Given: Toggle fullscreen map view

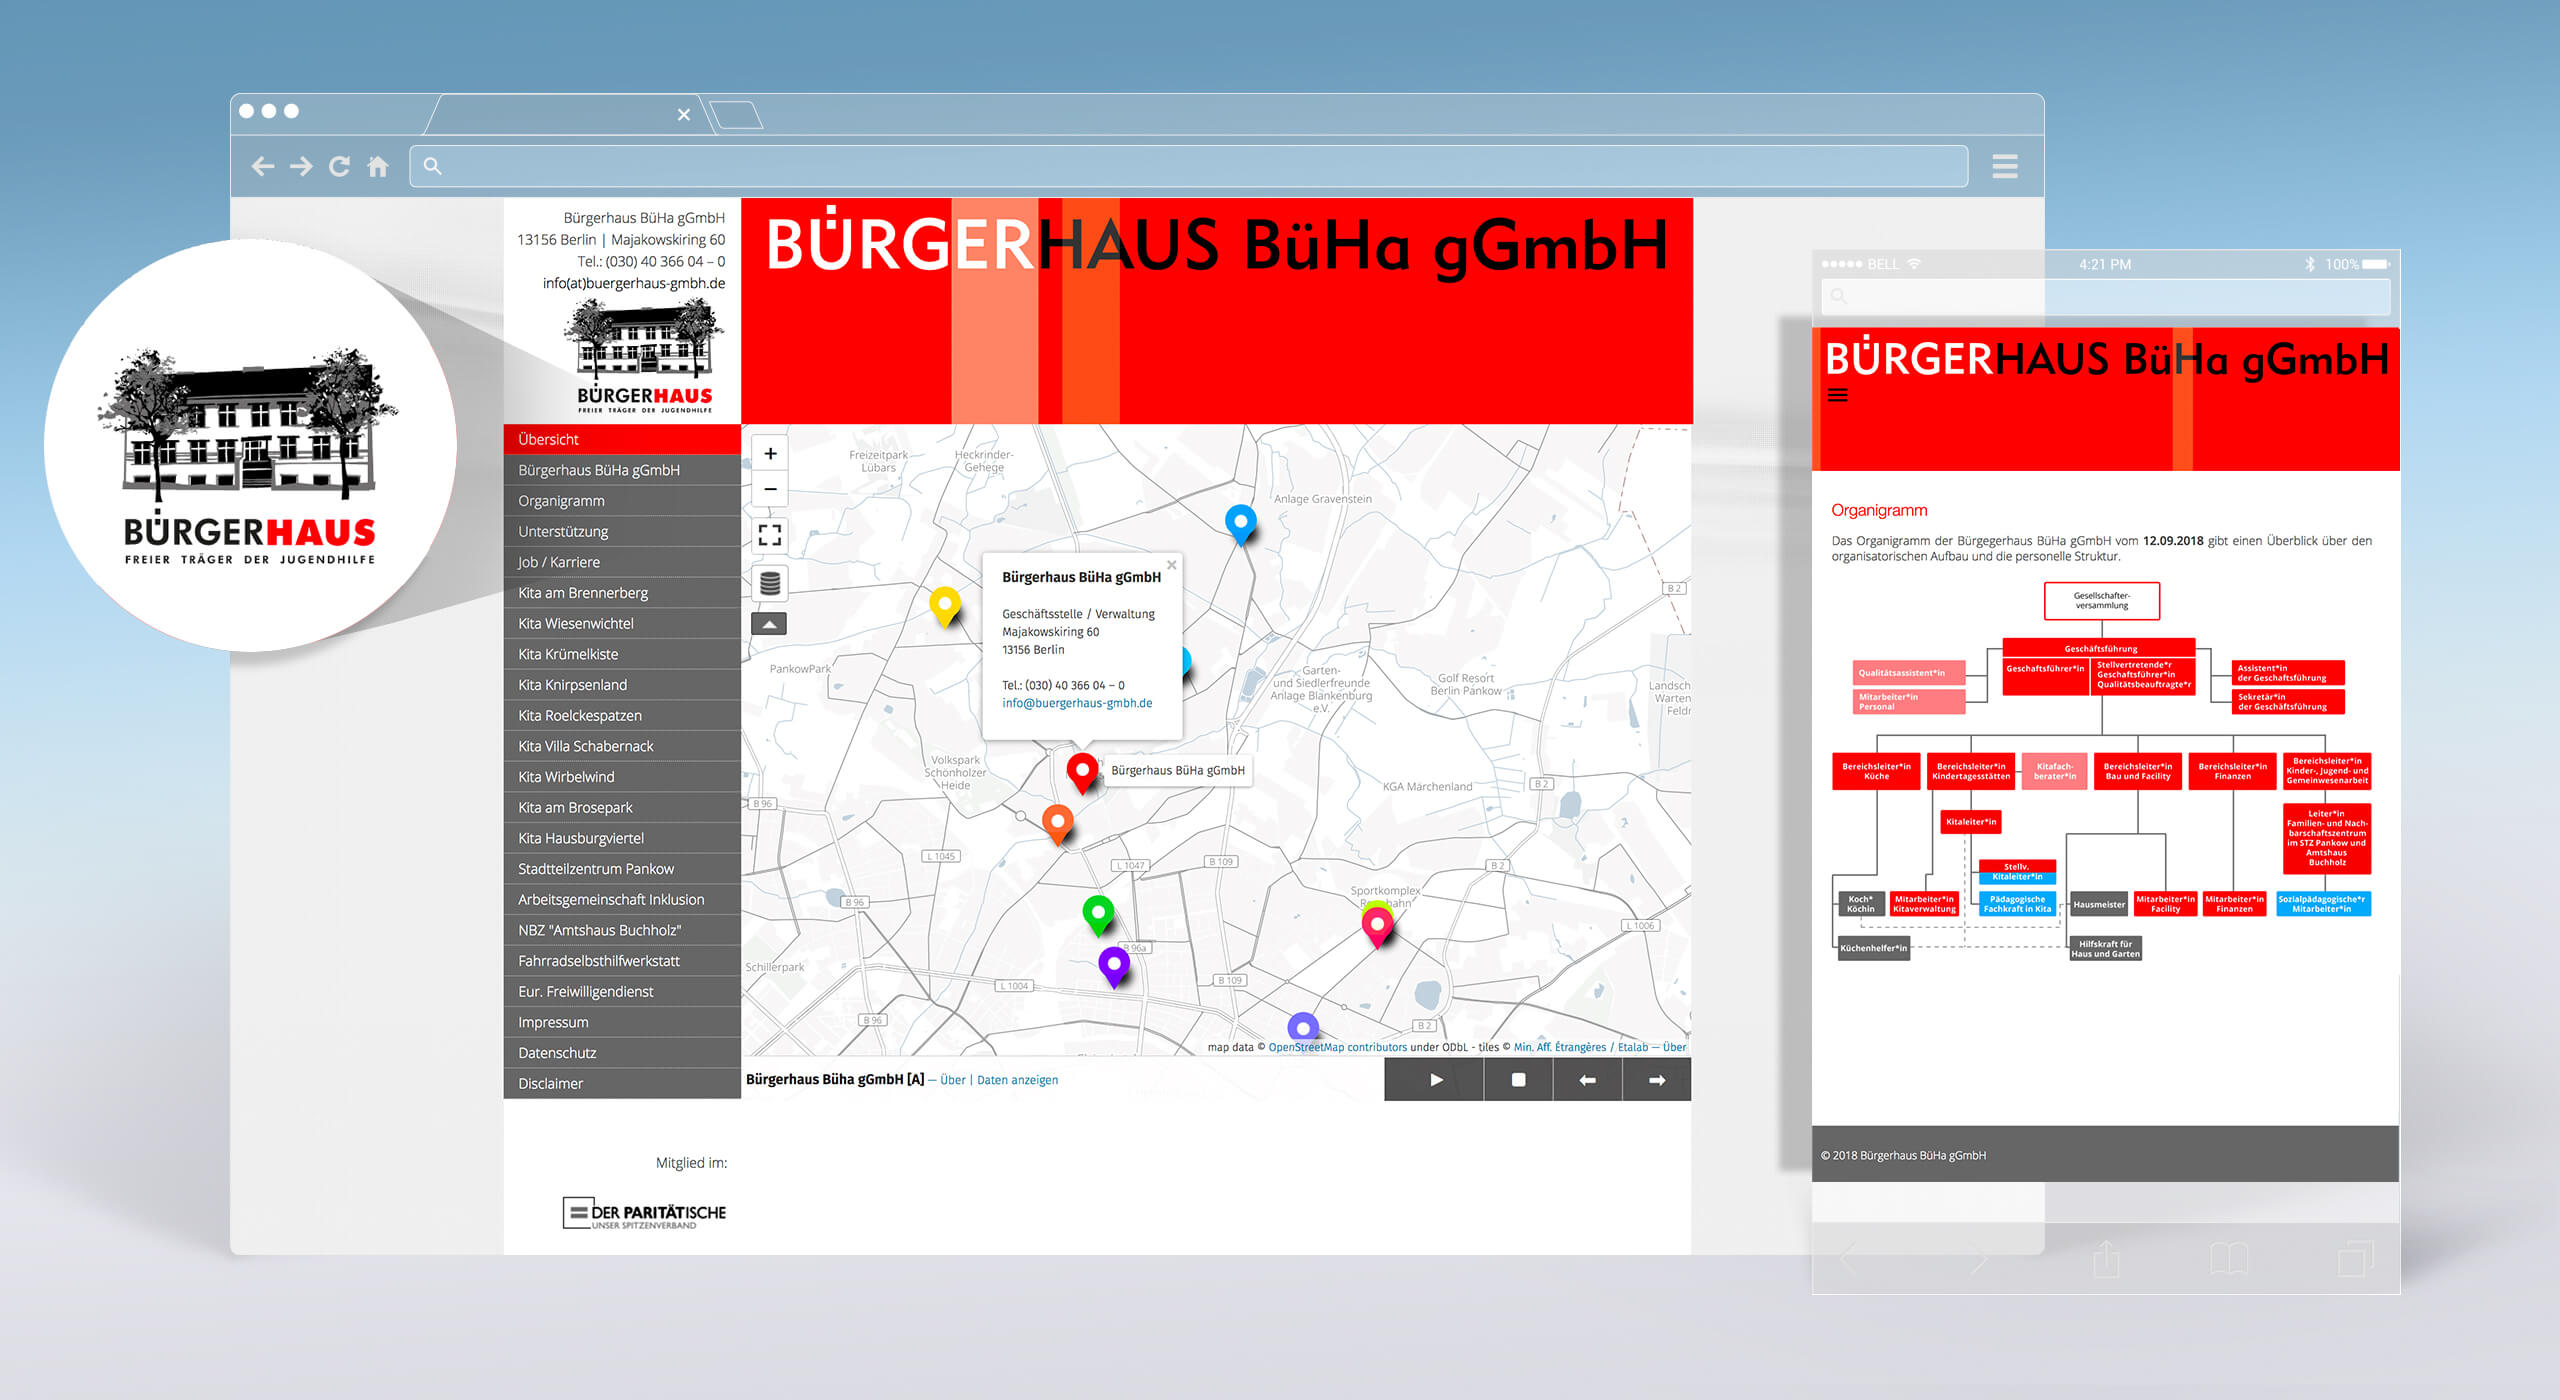Looking at the screenshot, I should (770, 535).
